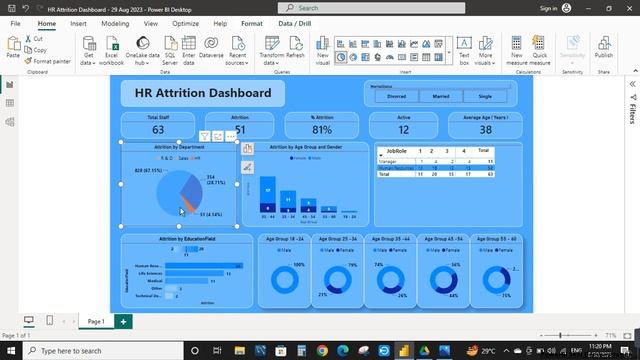The width and height of the screenshot is (640, 360).
Task: Open the Format ribbon tab
Action: (x=252, y=24)
